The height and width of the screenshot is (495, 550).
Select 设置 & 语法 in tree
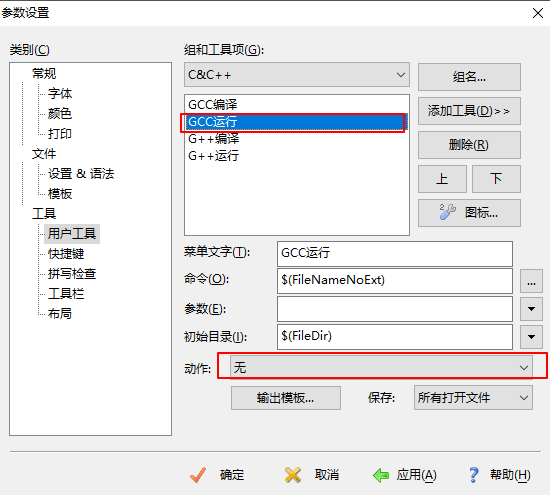coord(81,174)
